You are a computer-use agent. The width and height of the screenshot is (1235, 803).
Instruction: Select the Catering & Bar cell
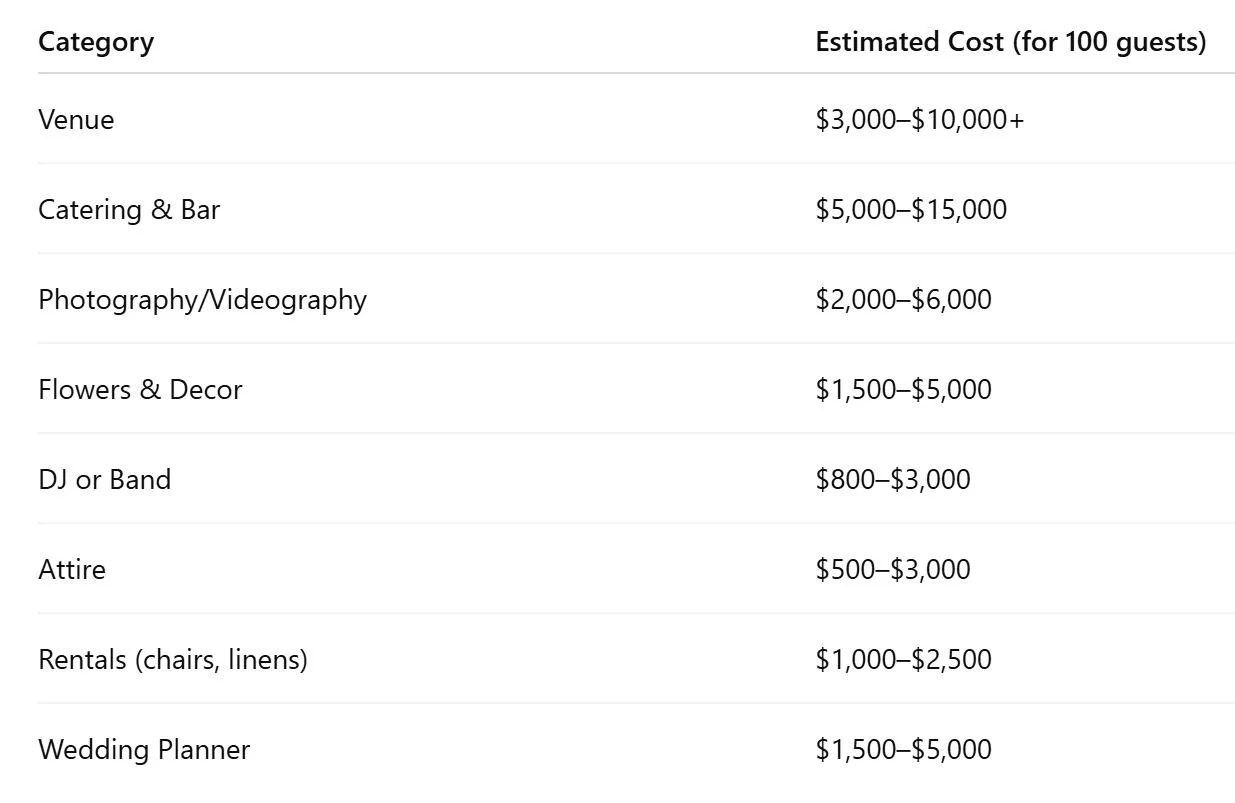pyautogui.click(x=129, y=210)
